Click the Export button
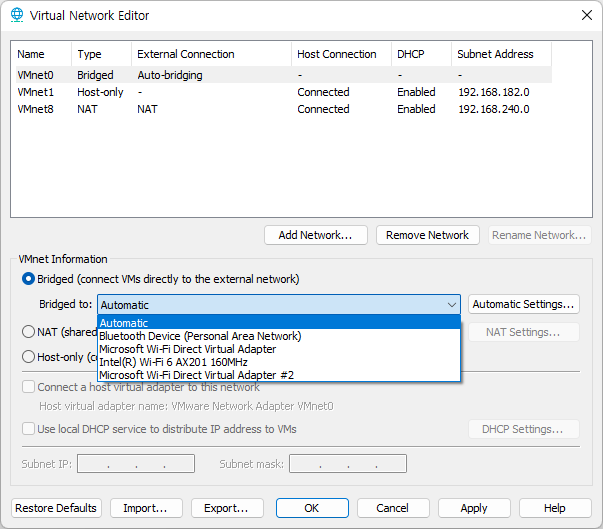The width and height of the screenshot is (603, 529). pyautogui.click(x=227, y=508)
